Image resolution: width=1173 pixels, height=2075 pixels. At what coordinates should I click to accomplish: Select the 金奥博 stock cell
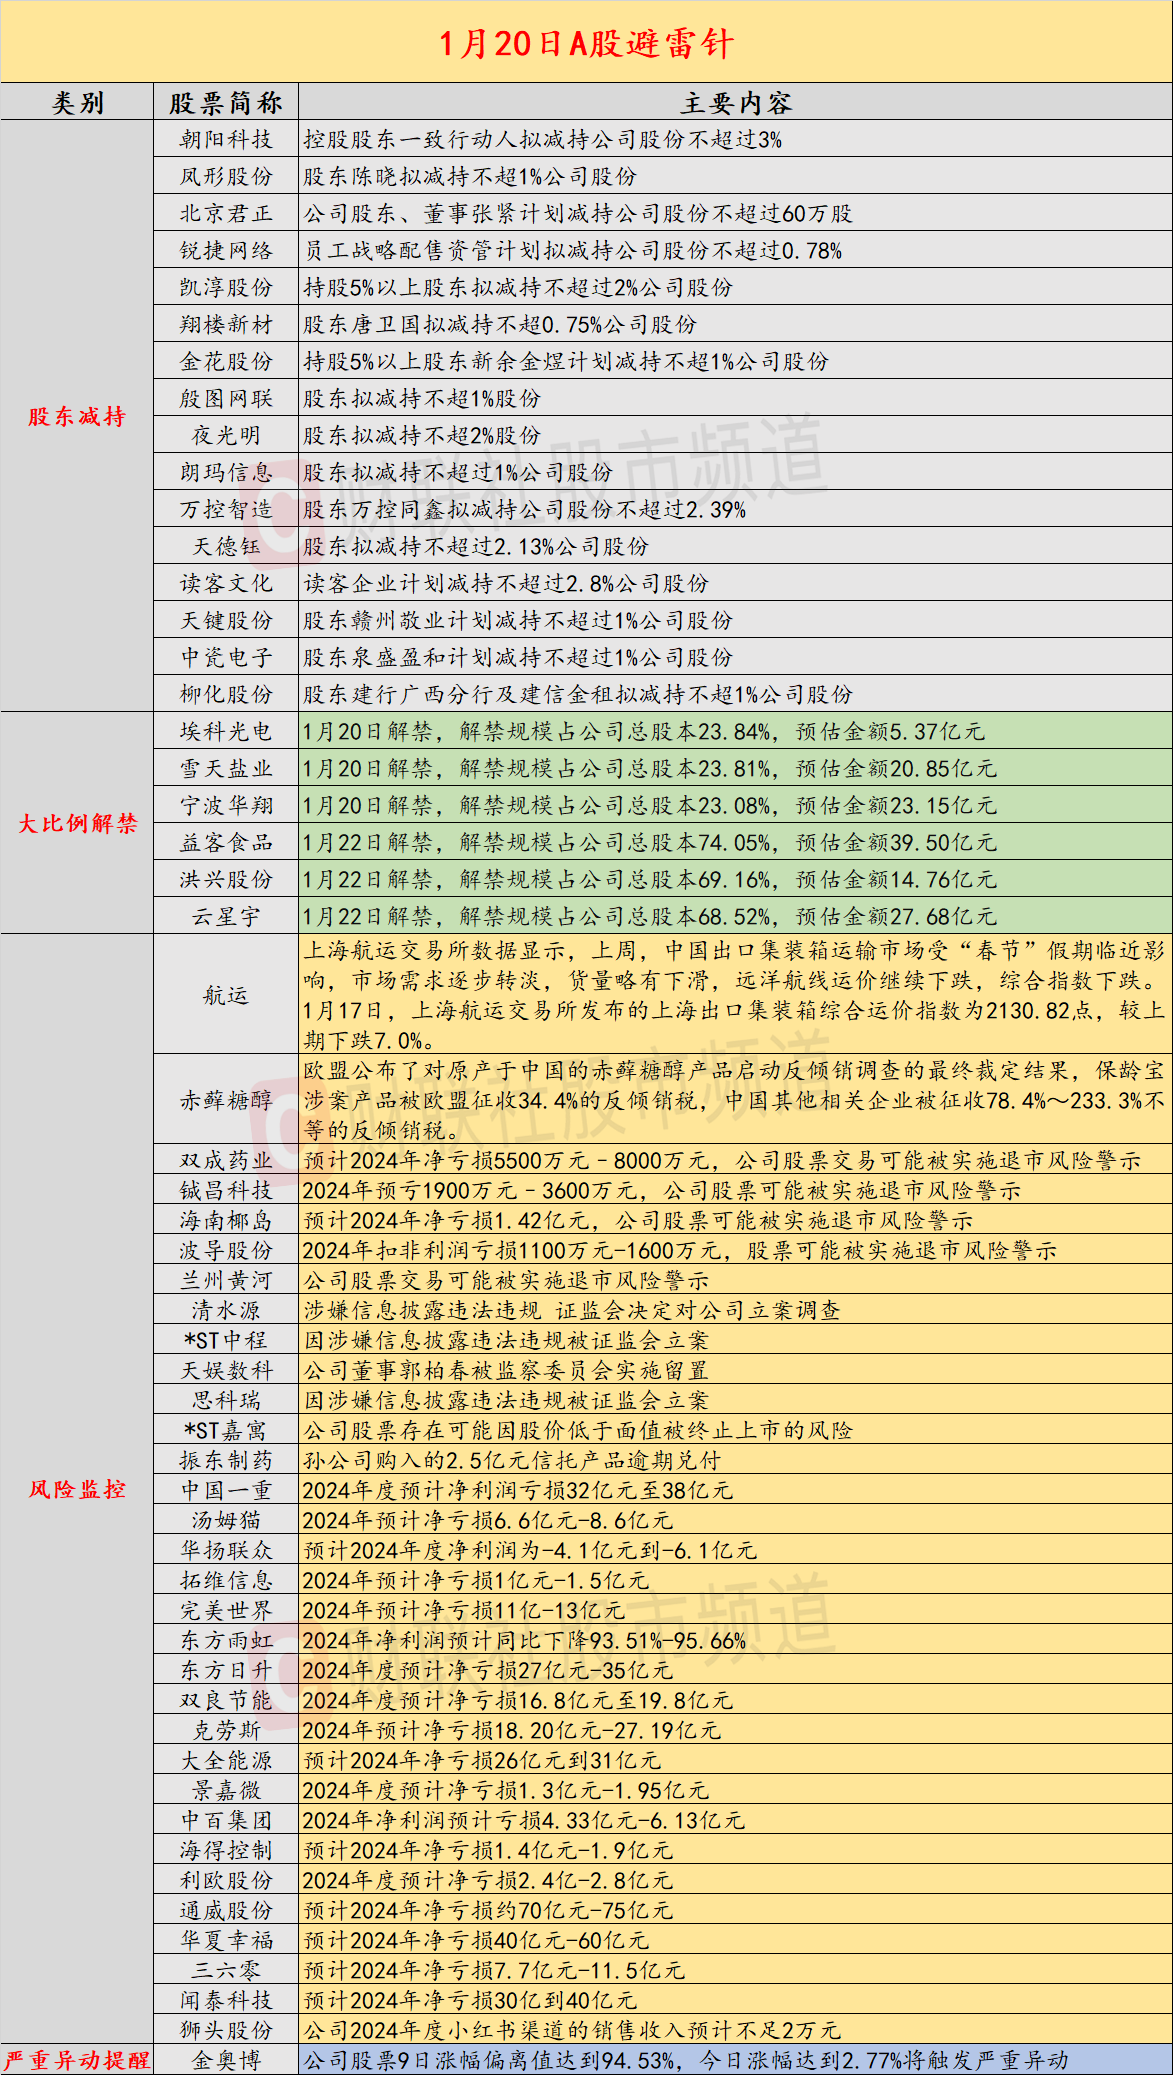[226, 2060]
